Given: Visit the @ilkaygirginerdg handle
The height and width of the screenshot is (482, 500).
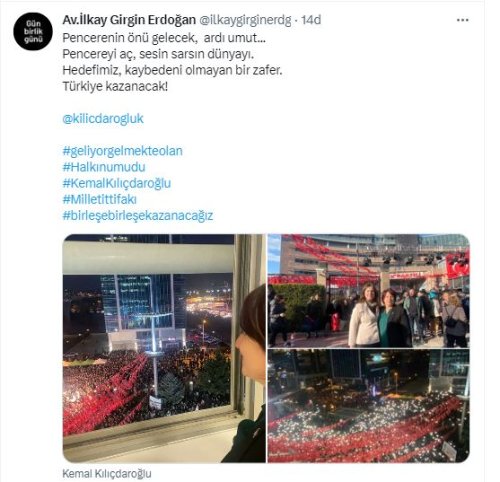Looking at the screenshot, I should click(245, 20).
